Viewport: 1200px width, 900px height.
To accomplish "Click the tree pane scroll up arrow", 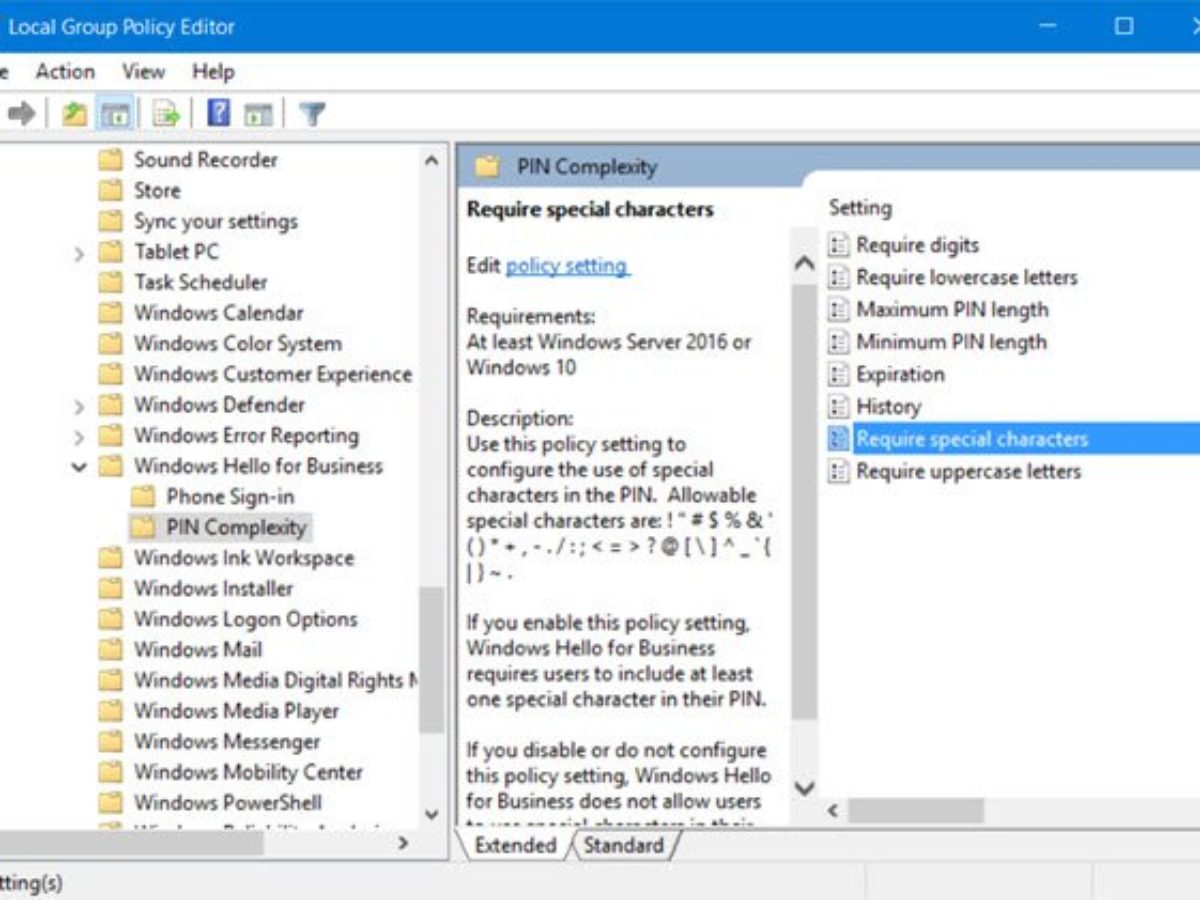I will click(x=431, y=160).
